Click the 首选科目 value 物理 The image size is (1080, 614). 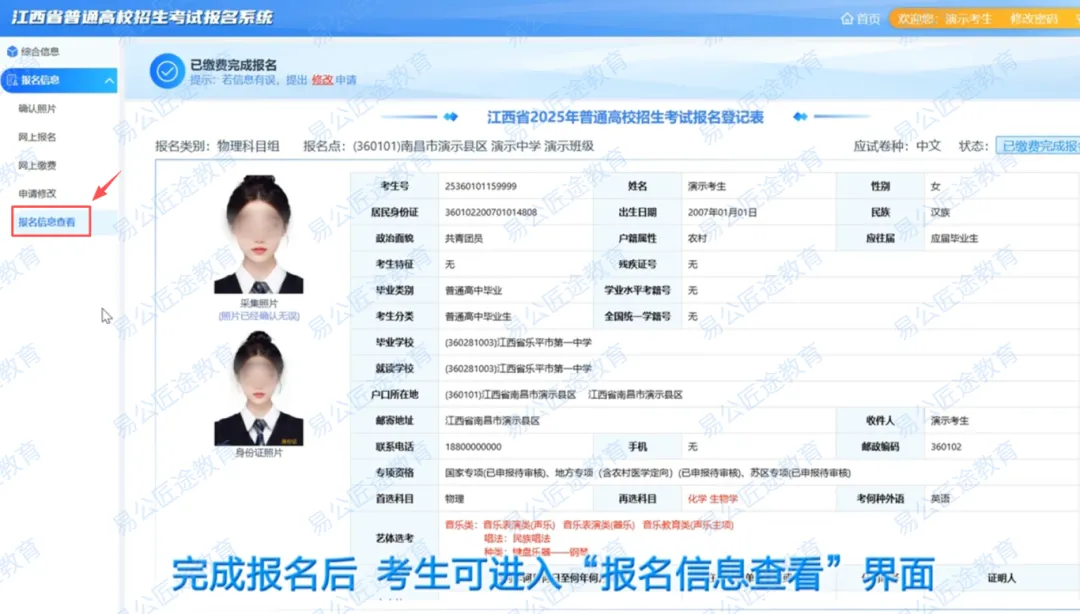[455, 499]
